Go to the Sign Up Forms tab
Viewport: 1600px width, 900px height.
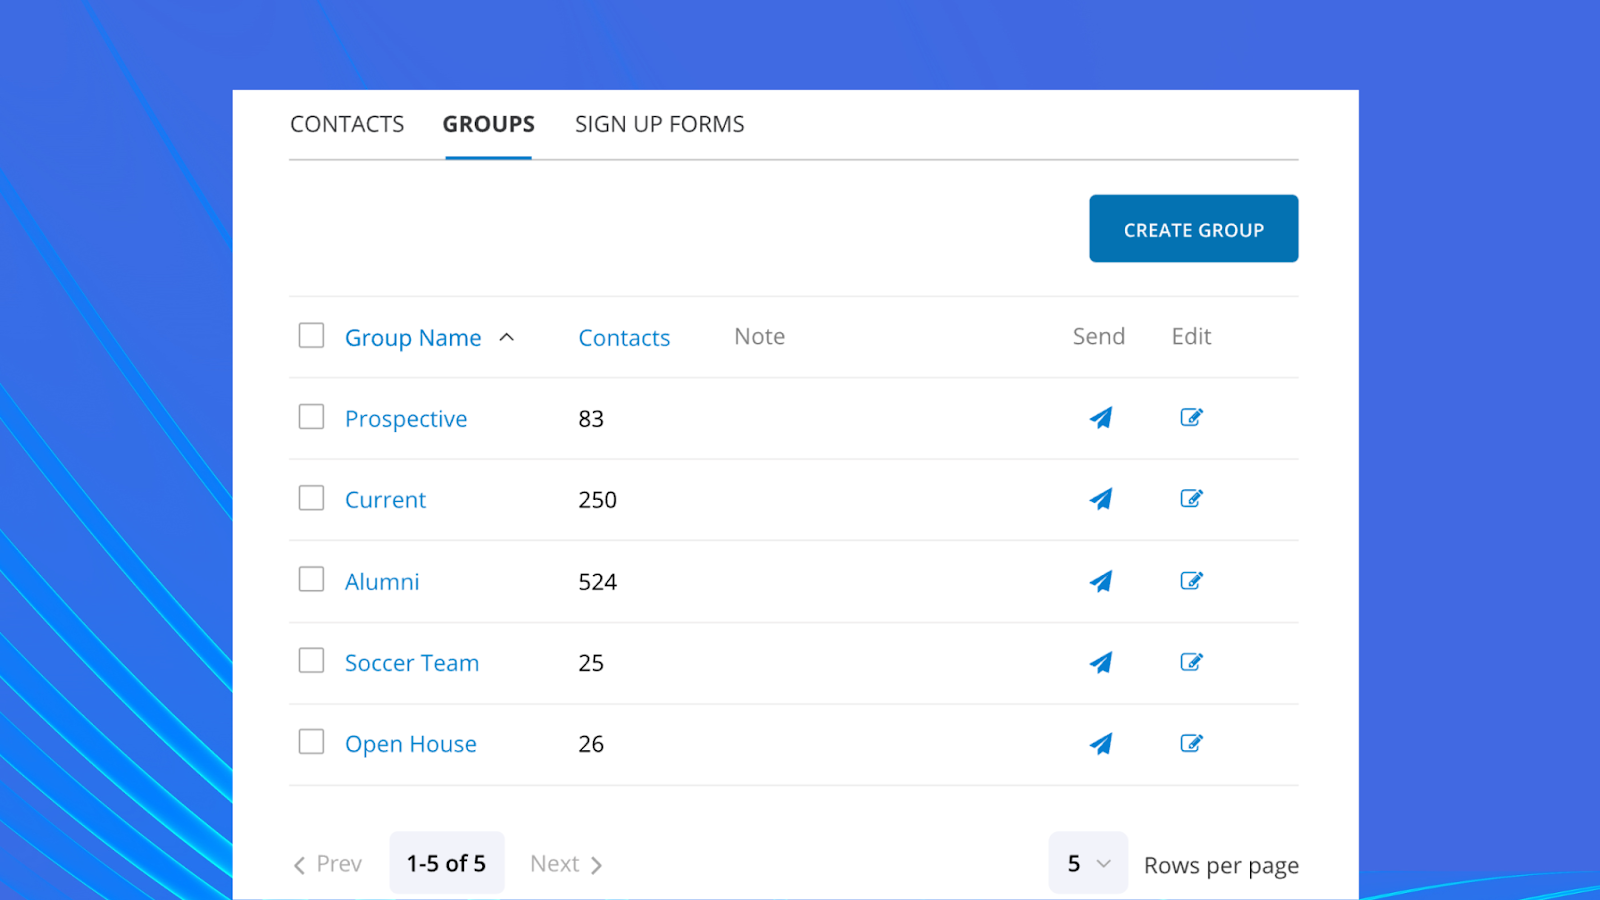coord(660,124)
